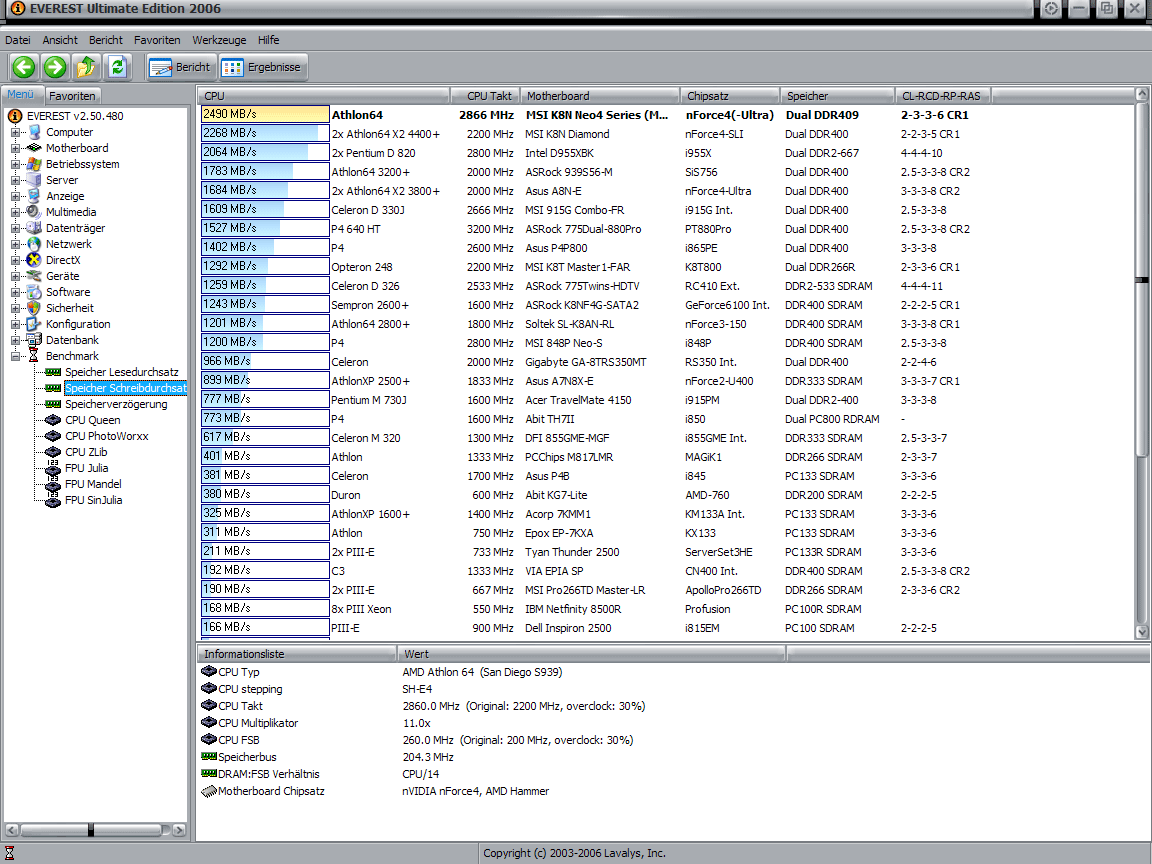Viewport: 1152px width, 864px height.
Task: Switch to the Menü tab
Action: (x=21, y=95)
